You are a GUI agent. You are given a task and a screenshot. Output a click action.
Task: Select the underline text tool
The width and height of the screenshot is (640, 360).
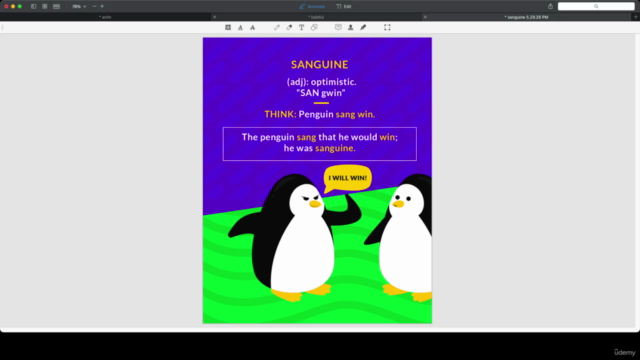point(240,27)
